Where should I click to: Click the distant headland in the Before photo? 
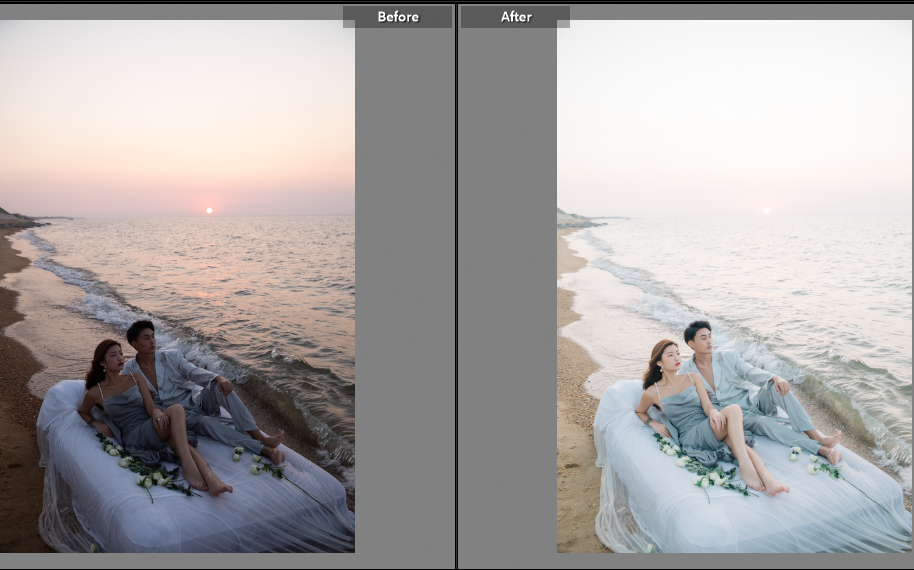17,218
